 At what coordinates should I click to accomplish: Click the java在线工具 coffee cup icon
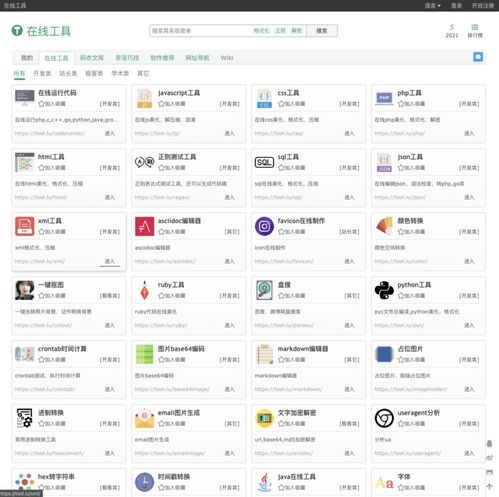pyautogui.click(x=264, y=482)
